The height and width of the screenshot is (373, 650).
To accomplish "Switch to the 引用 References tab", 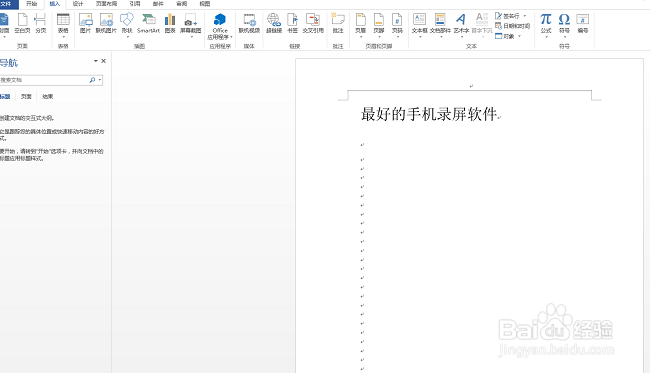I will click(x=135, y=4).
